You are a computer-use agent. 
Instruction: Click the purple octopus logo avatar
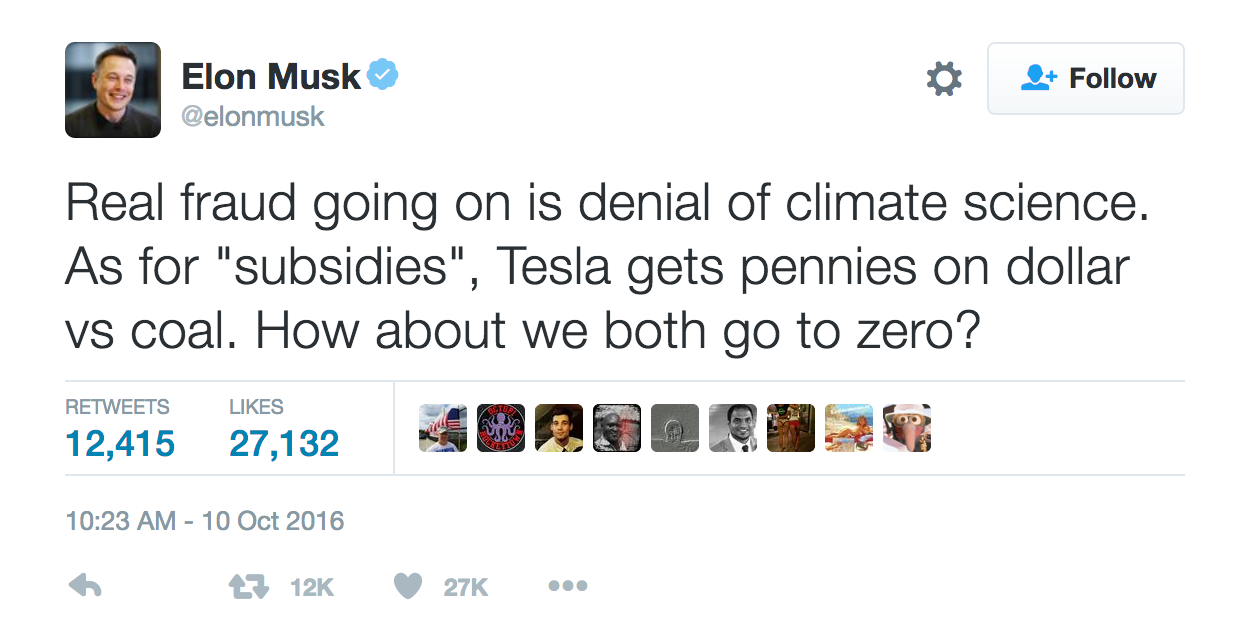(501, 428)
